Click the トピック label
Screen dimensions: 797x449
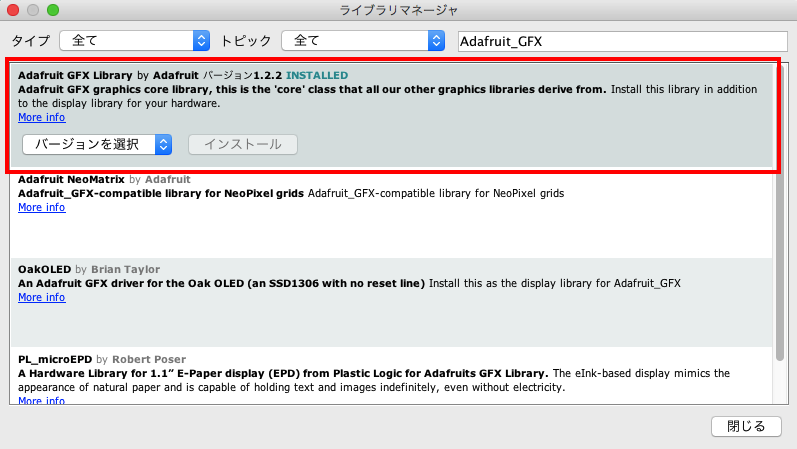click(246, 41)
